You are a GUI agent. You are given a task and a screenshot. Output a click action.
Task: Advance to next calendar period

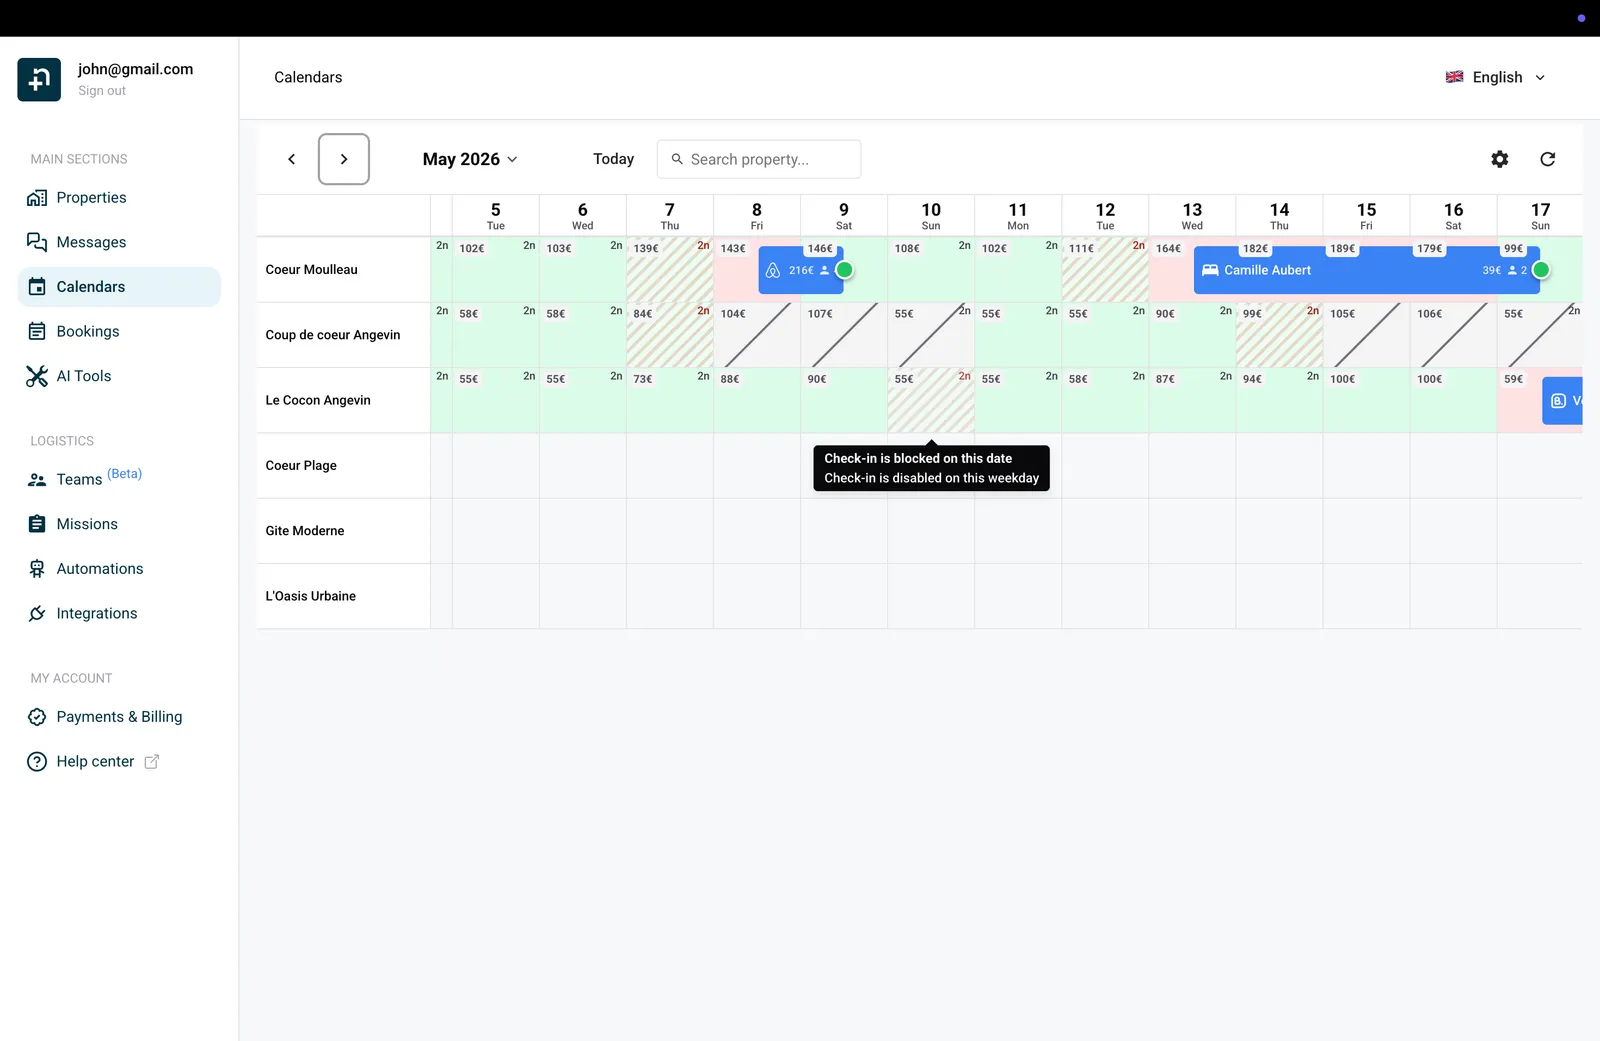[344, 159]
